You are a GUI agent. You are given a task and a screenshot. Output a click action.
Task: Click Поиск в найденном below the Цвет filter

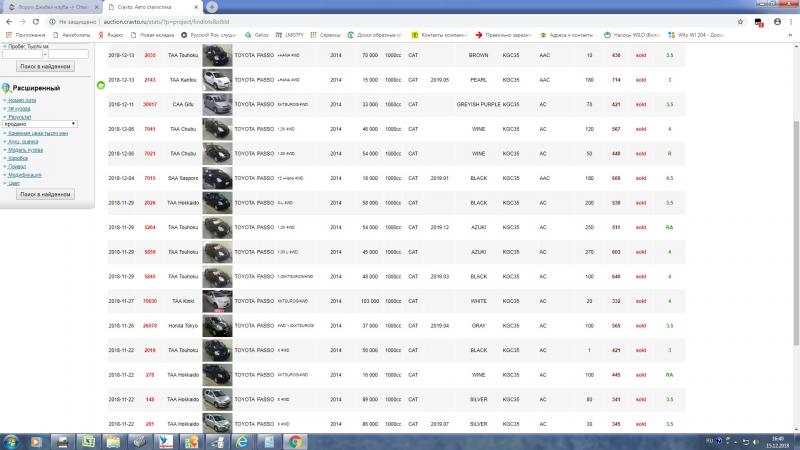point(45,194)
